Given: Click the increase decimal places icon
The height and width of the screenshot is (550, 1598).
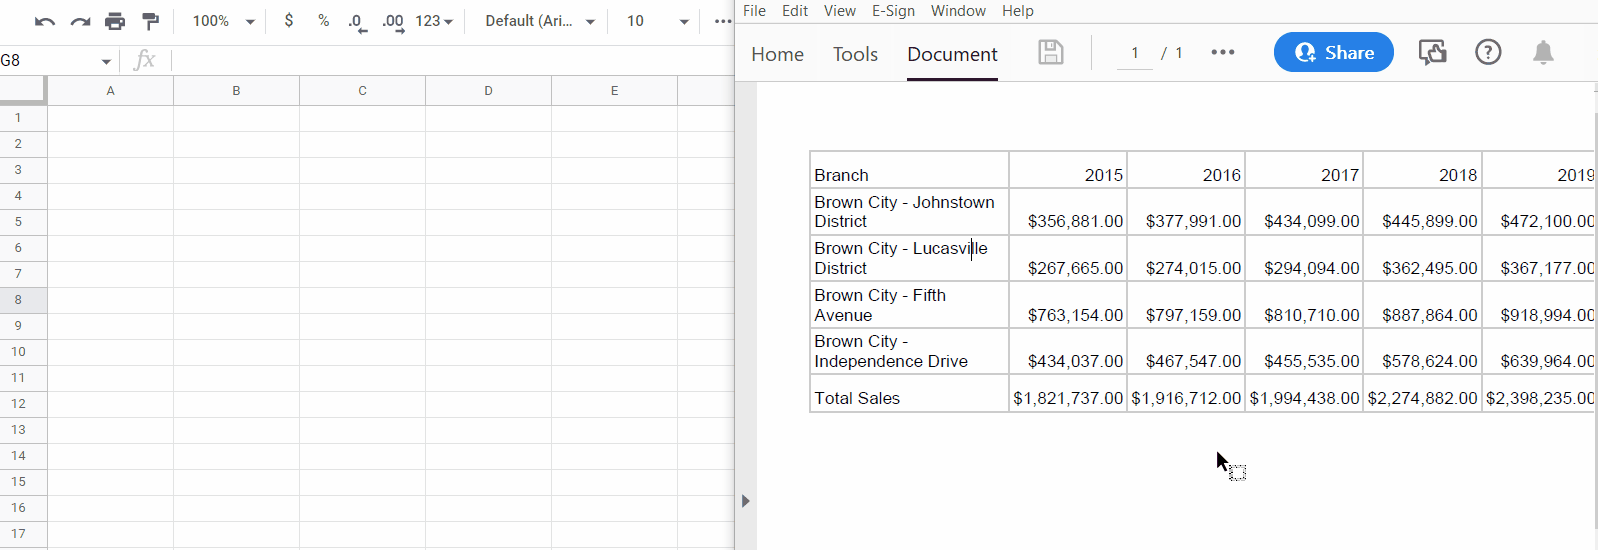Looking at the screenshot, I should tap(393, 22).
